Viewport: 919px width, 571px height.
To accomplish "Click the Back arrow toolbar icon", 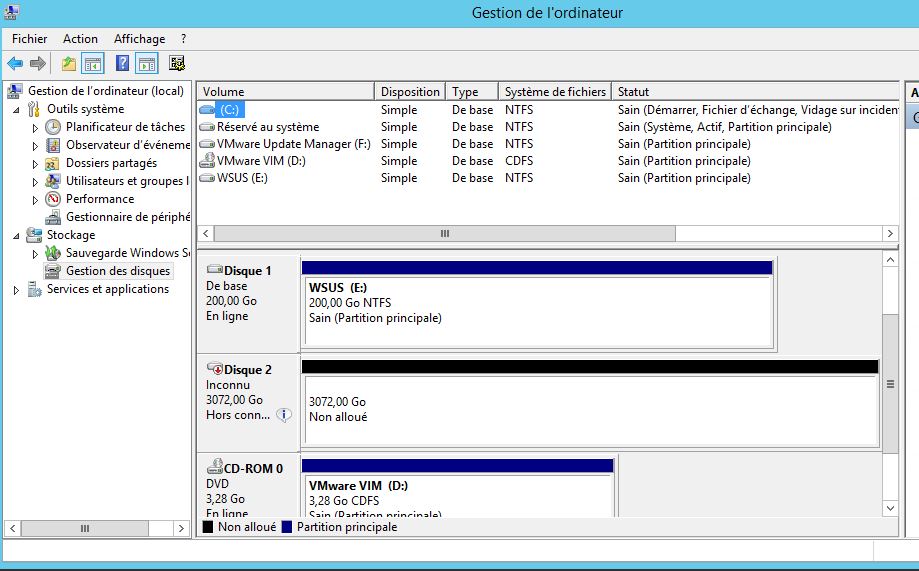I will click(15, 63).
